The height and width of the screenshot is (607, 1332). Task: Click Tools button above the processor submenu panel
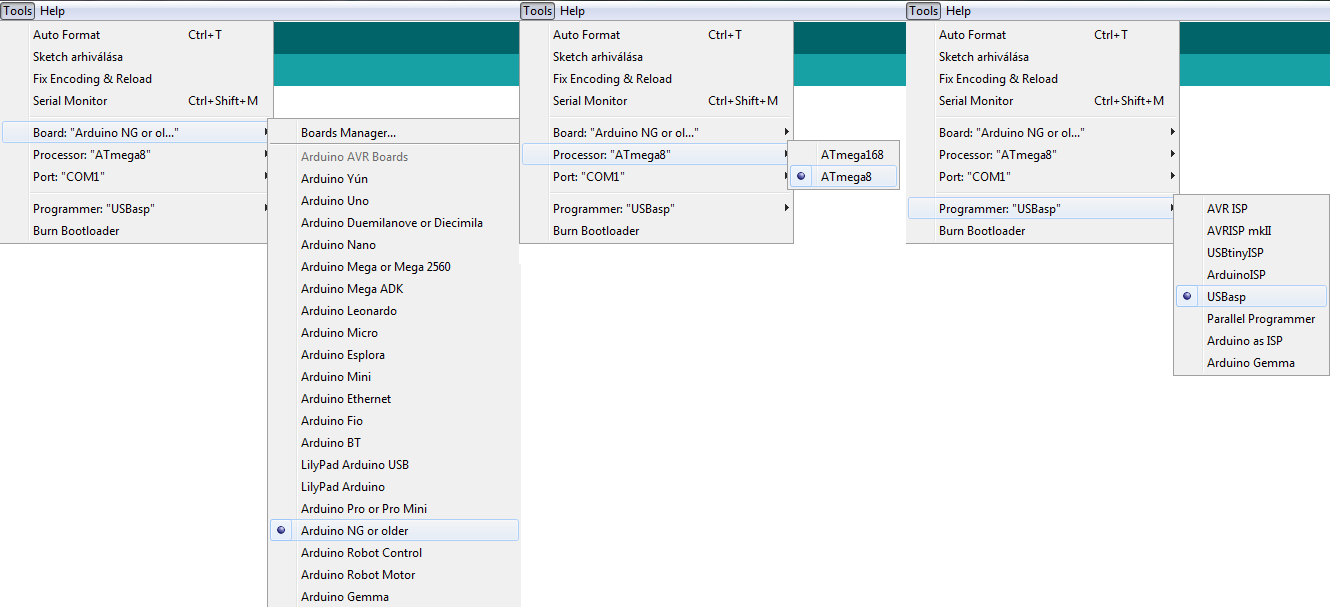(x=538, y=11)
